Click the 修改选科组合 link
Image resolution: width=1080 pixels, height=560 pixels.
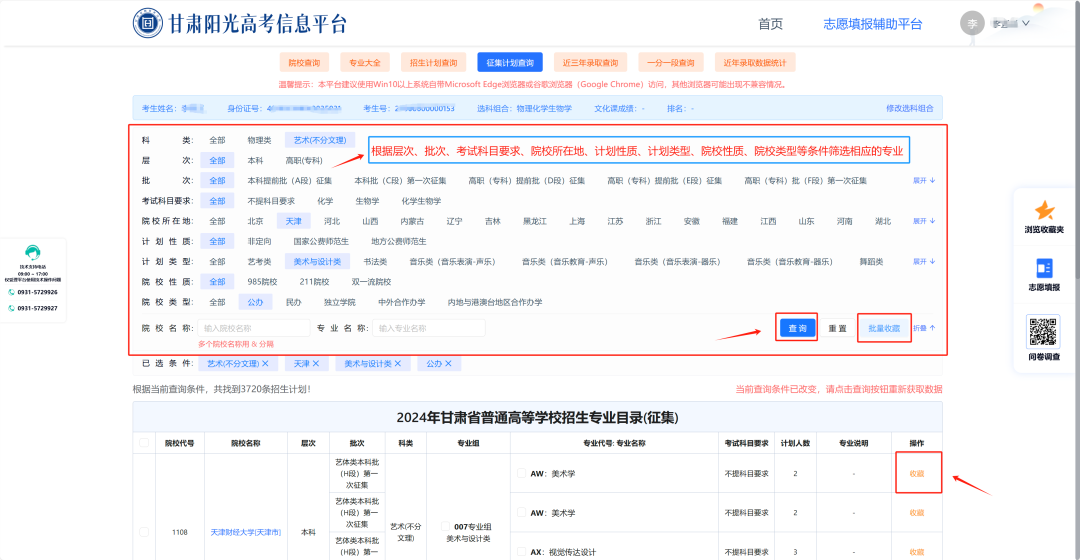909,108
